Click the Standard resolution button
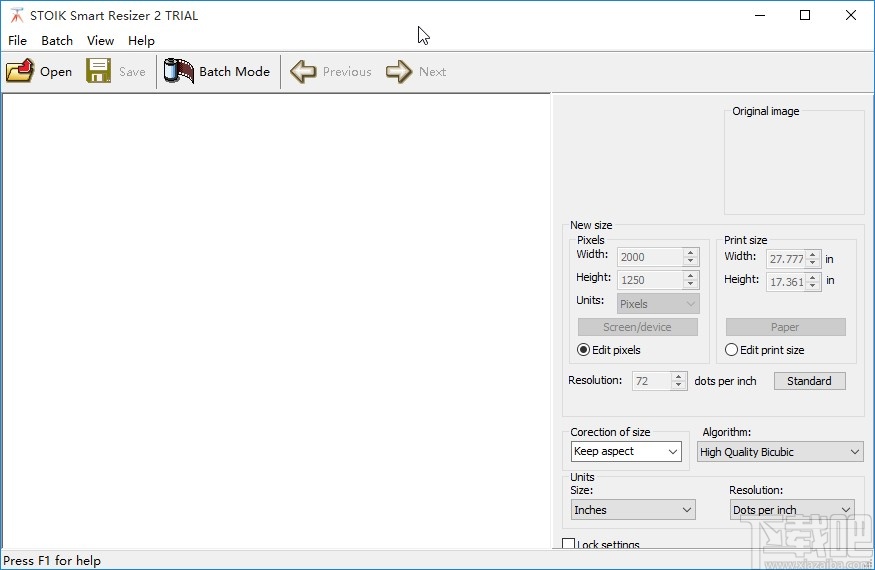Image resolution: width=875 pixels, height=570 pixels. (x=809, y=381)
